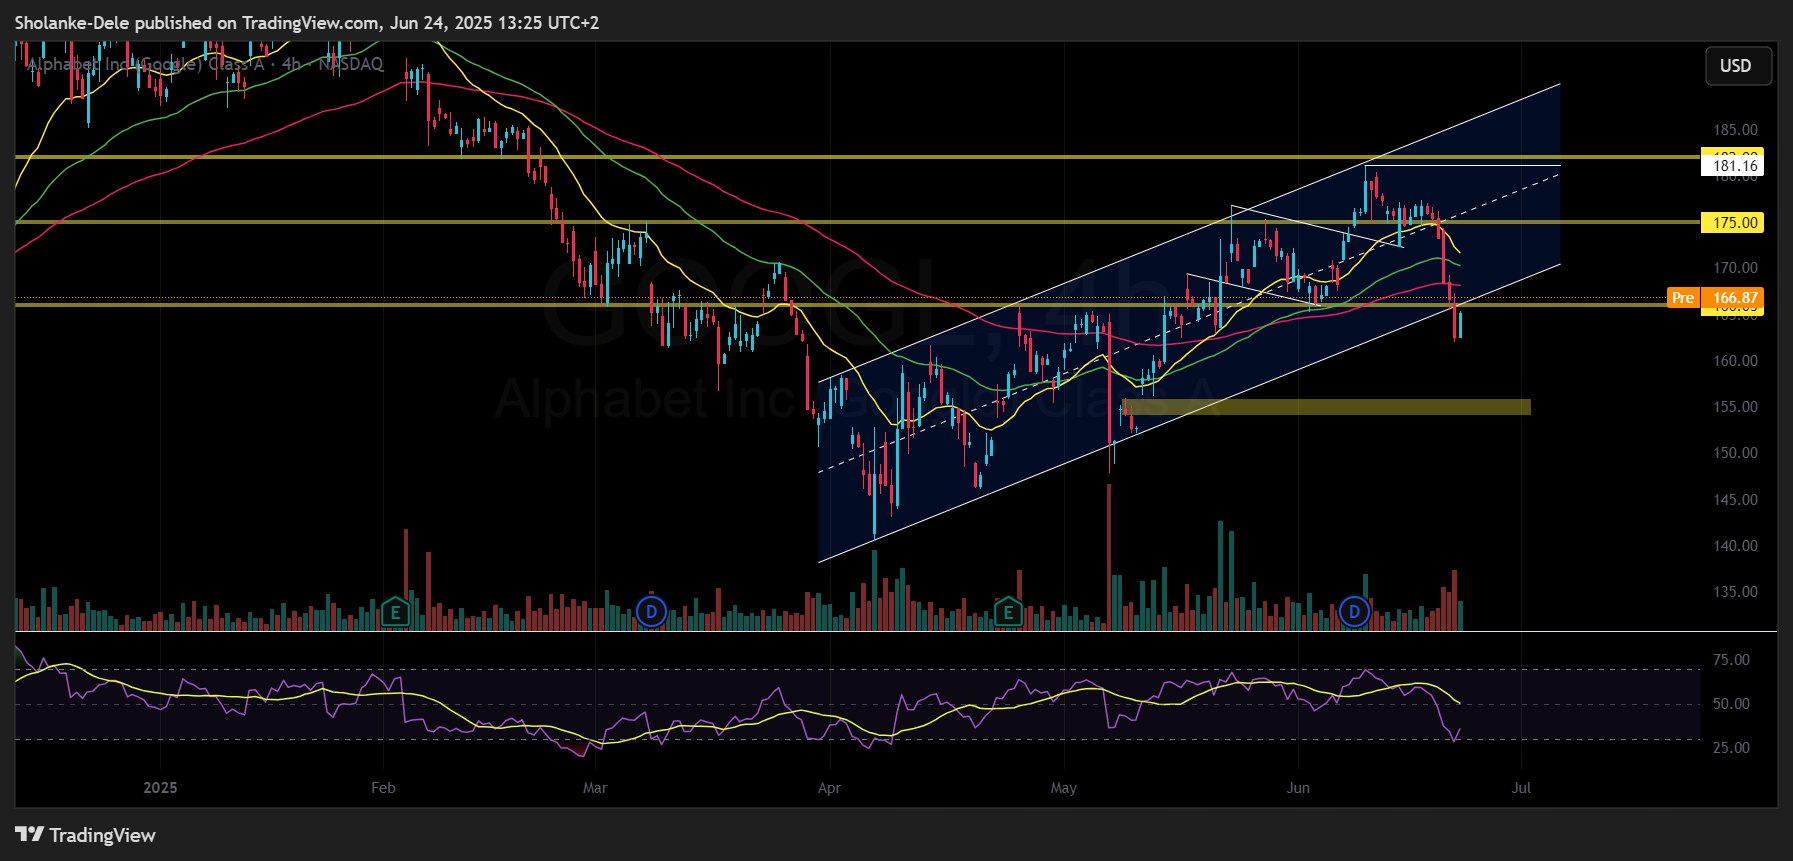The image size is (1793, 861).
Task: Click the 135.00 price axis value
Action: [1735, 592]
